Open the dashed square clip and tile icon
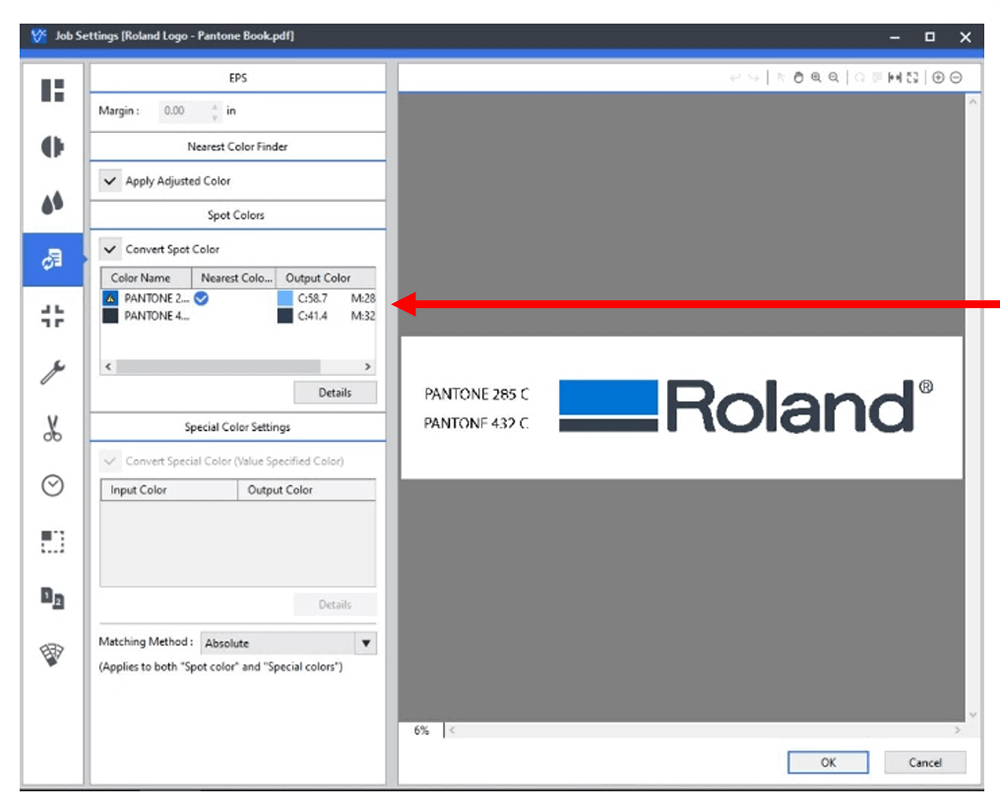 52,542
